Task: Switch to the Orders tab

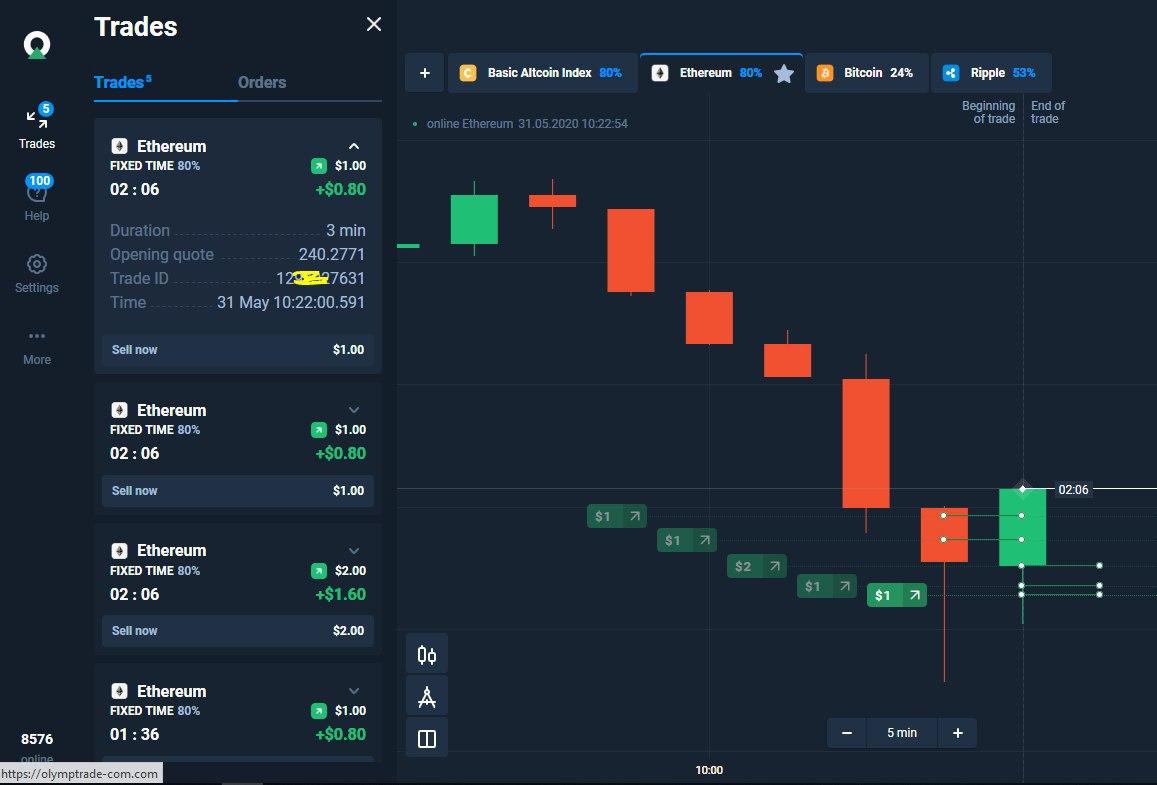Action: pyautogui.click(x=262, y=82)
